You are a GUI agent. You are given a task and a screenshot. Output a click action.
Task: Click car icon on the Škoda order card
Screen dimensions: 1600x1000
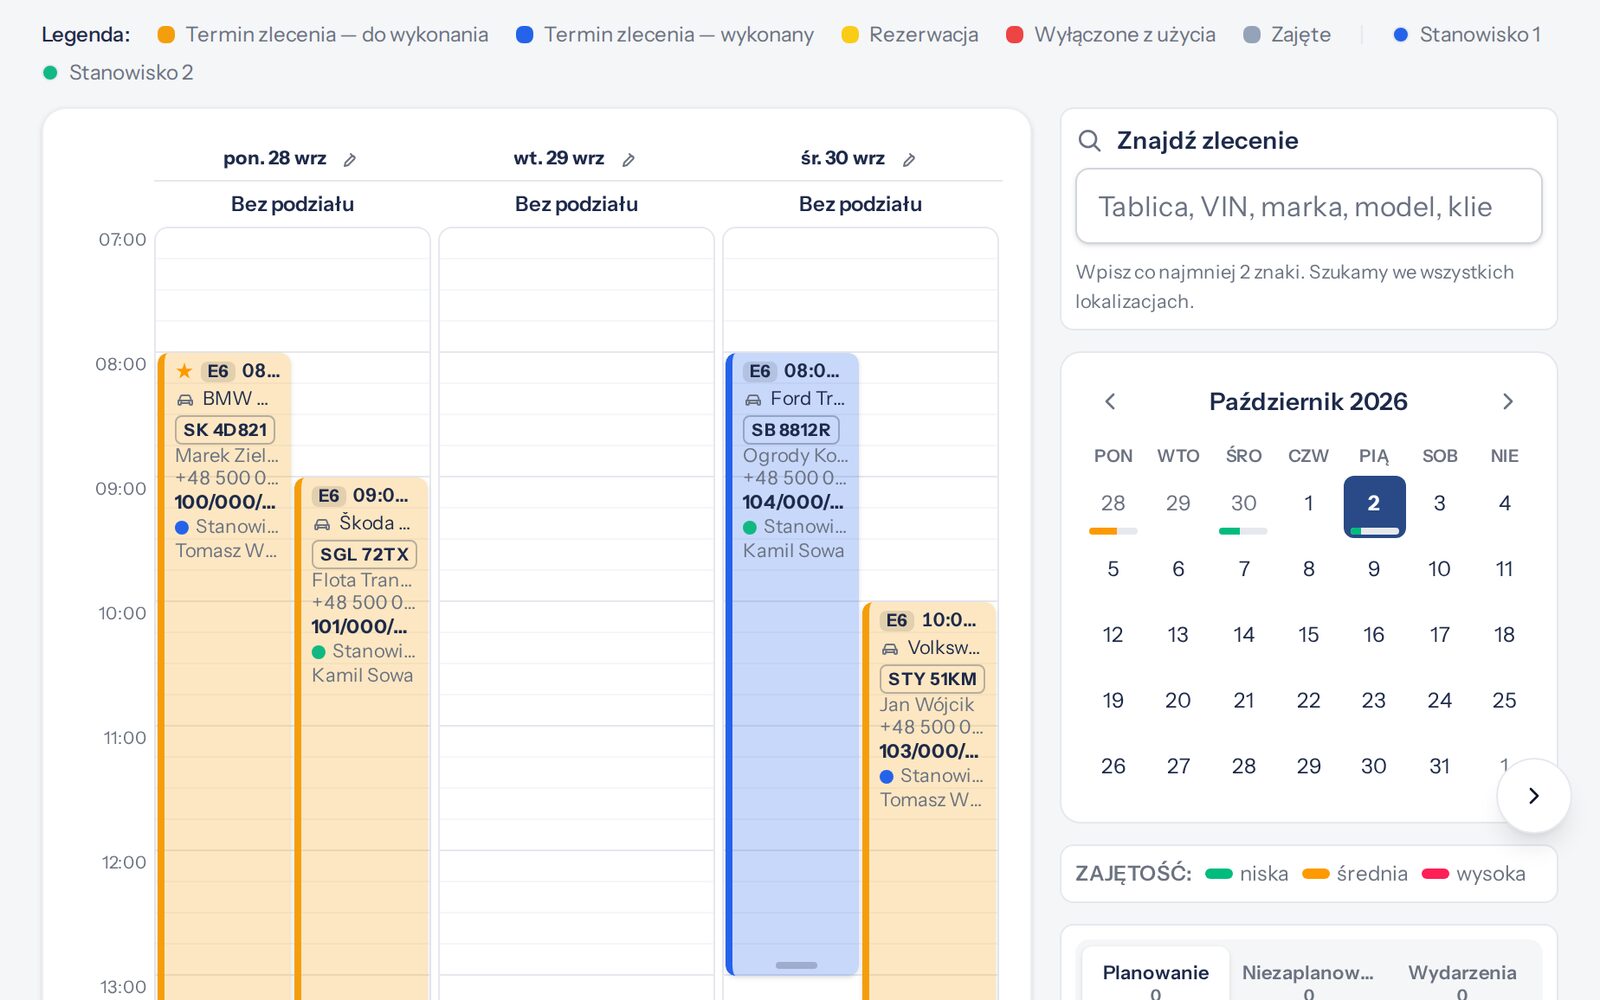pyautogui.click(x=322, y=524)
